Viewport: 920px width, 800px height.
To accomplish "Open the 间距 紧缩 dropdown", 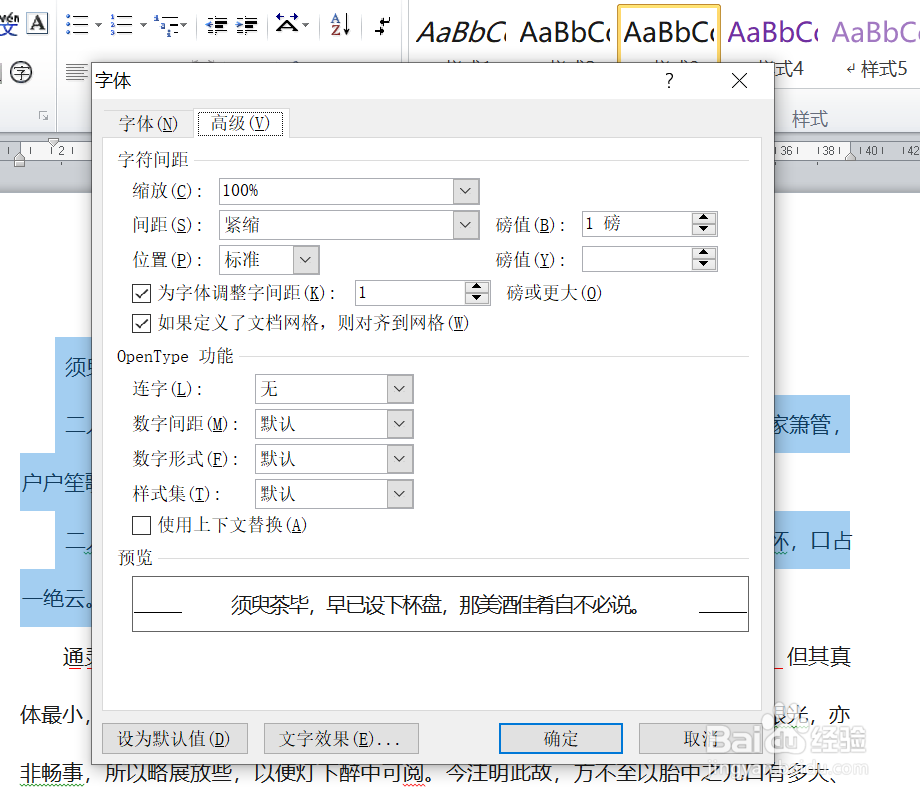I will pyautogui.click(x=463, y=224).
